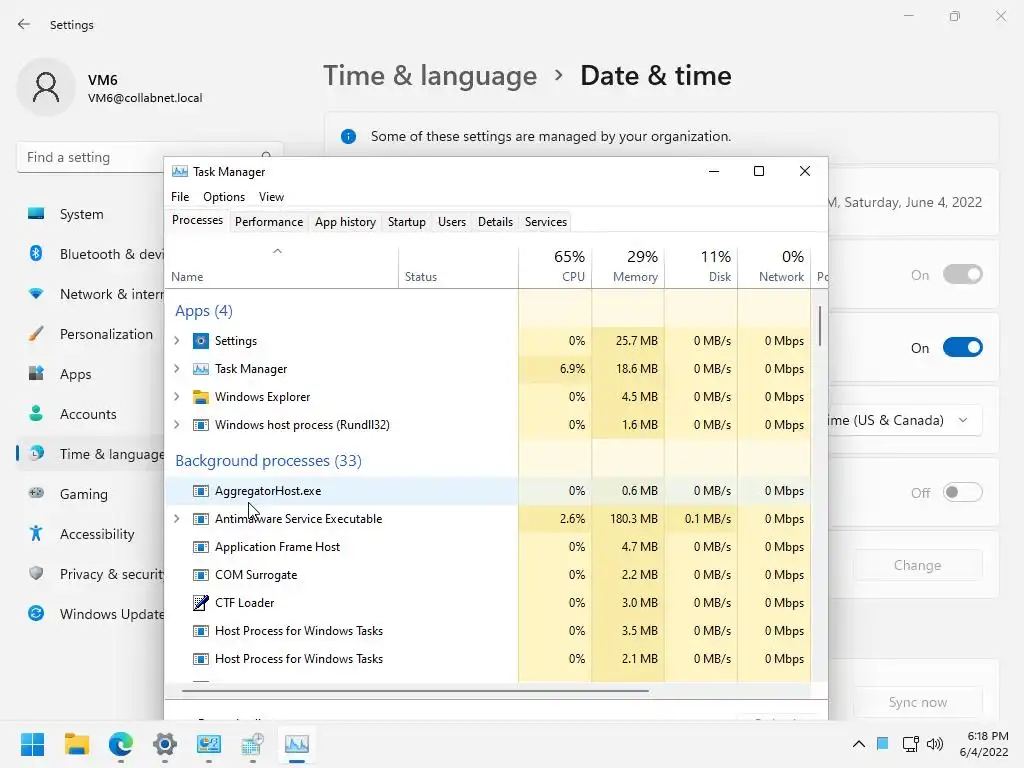
Task: Click the Accessibility figure icon in Settings
Action: (x=36, y=534)
